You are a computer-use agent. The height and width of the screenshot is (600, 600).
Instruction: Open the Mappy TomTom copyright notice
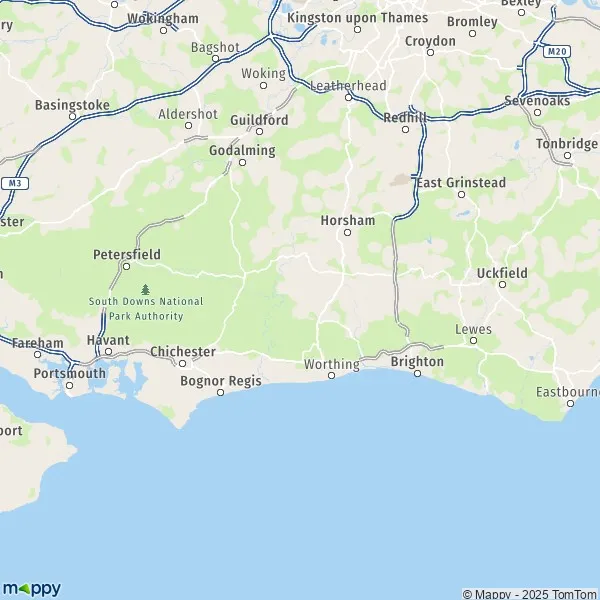pyautogui.click(x=530, y=594)
